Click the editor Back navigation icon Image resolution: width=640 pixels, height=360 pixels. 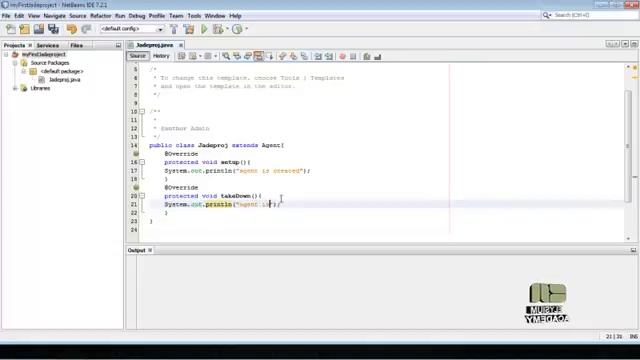[x=193, y=56]
